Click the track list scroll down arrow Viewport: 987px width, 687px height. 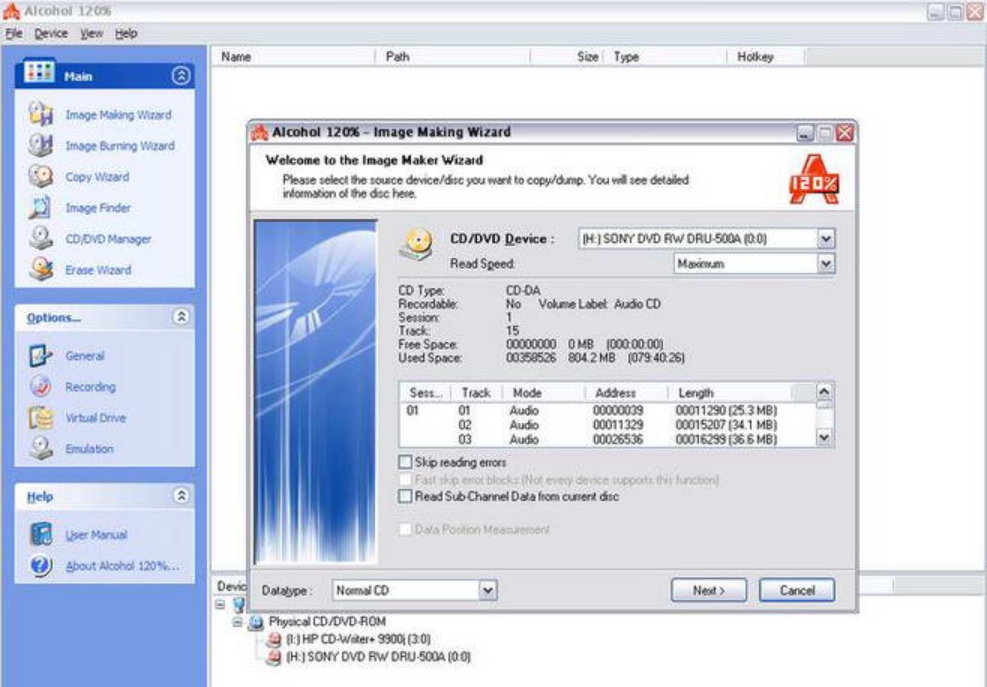[825, 438]
